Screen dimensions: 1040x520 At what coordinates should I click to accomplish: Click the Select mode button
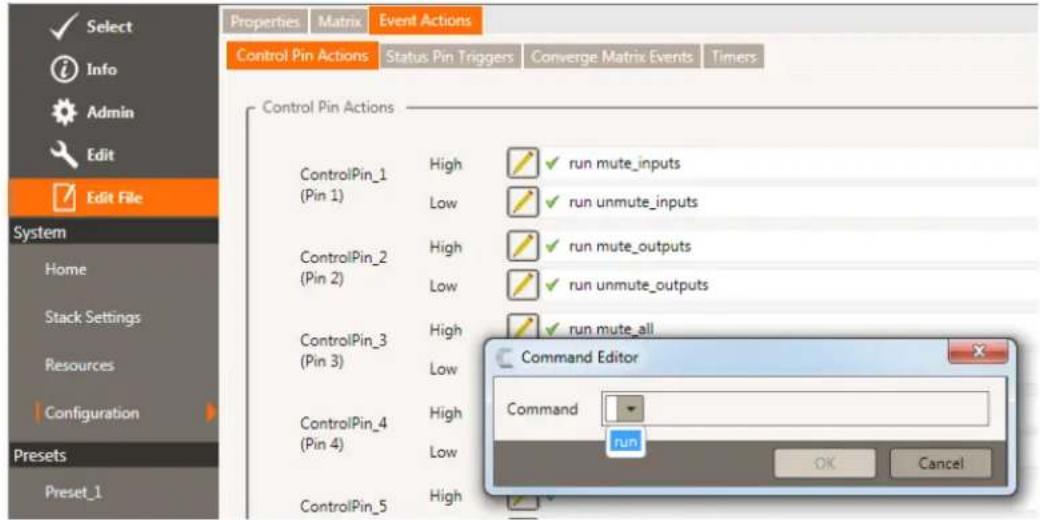pyautogui.click(x=113, y=27)
